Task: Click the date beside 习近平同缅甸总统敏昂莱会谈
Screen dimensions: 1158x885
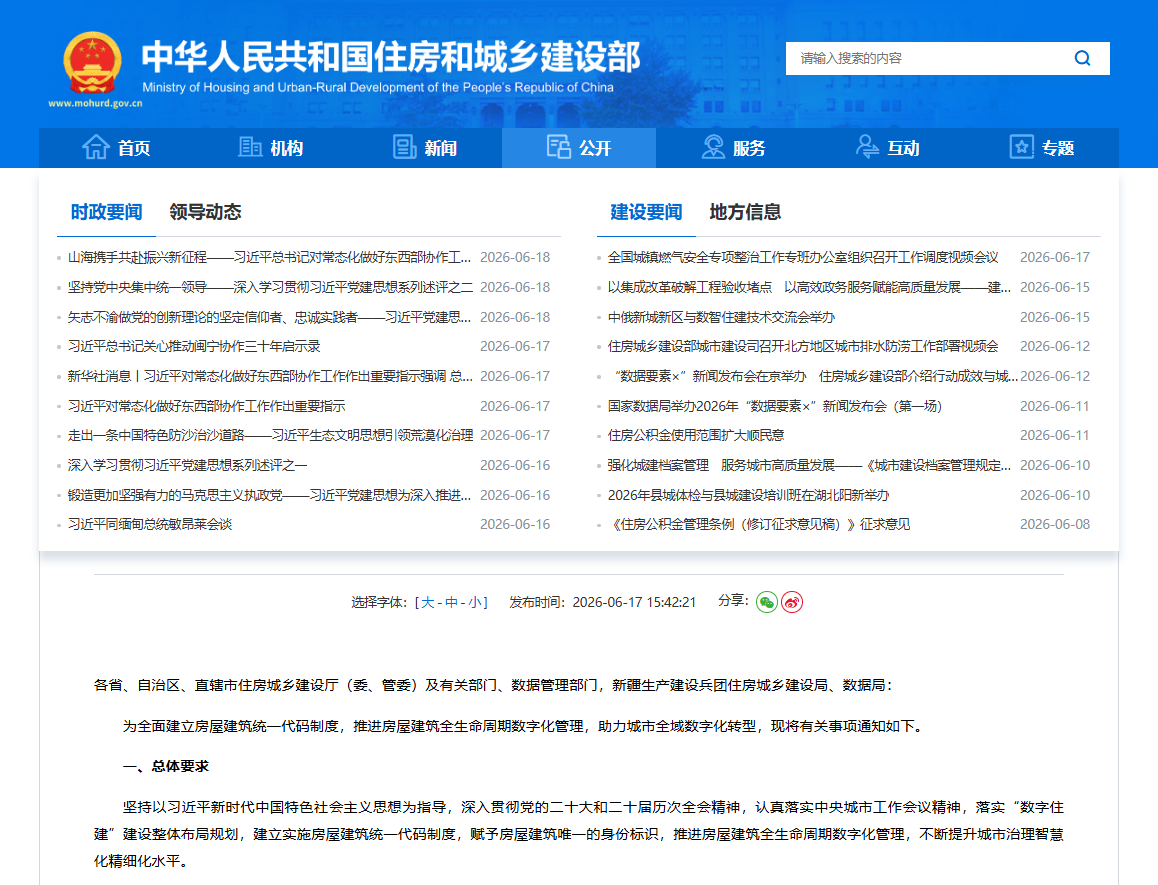Action: pyautogui.click(x=515, y=524)
